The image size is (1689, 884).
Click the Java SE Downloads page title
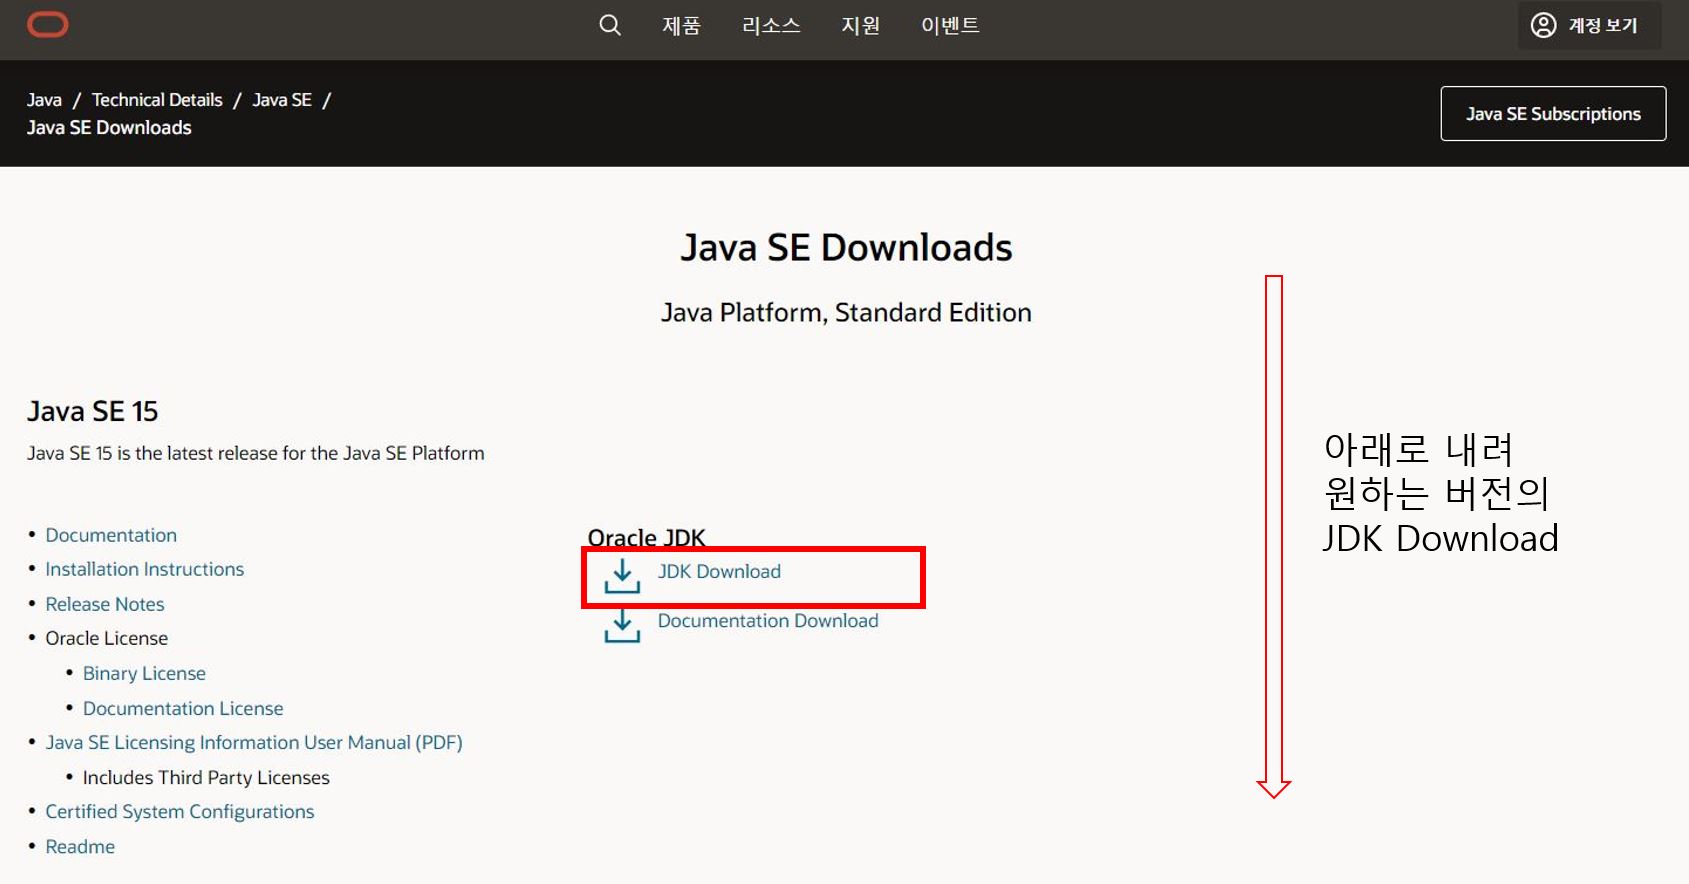(x=846, y=247)
